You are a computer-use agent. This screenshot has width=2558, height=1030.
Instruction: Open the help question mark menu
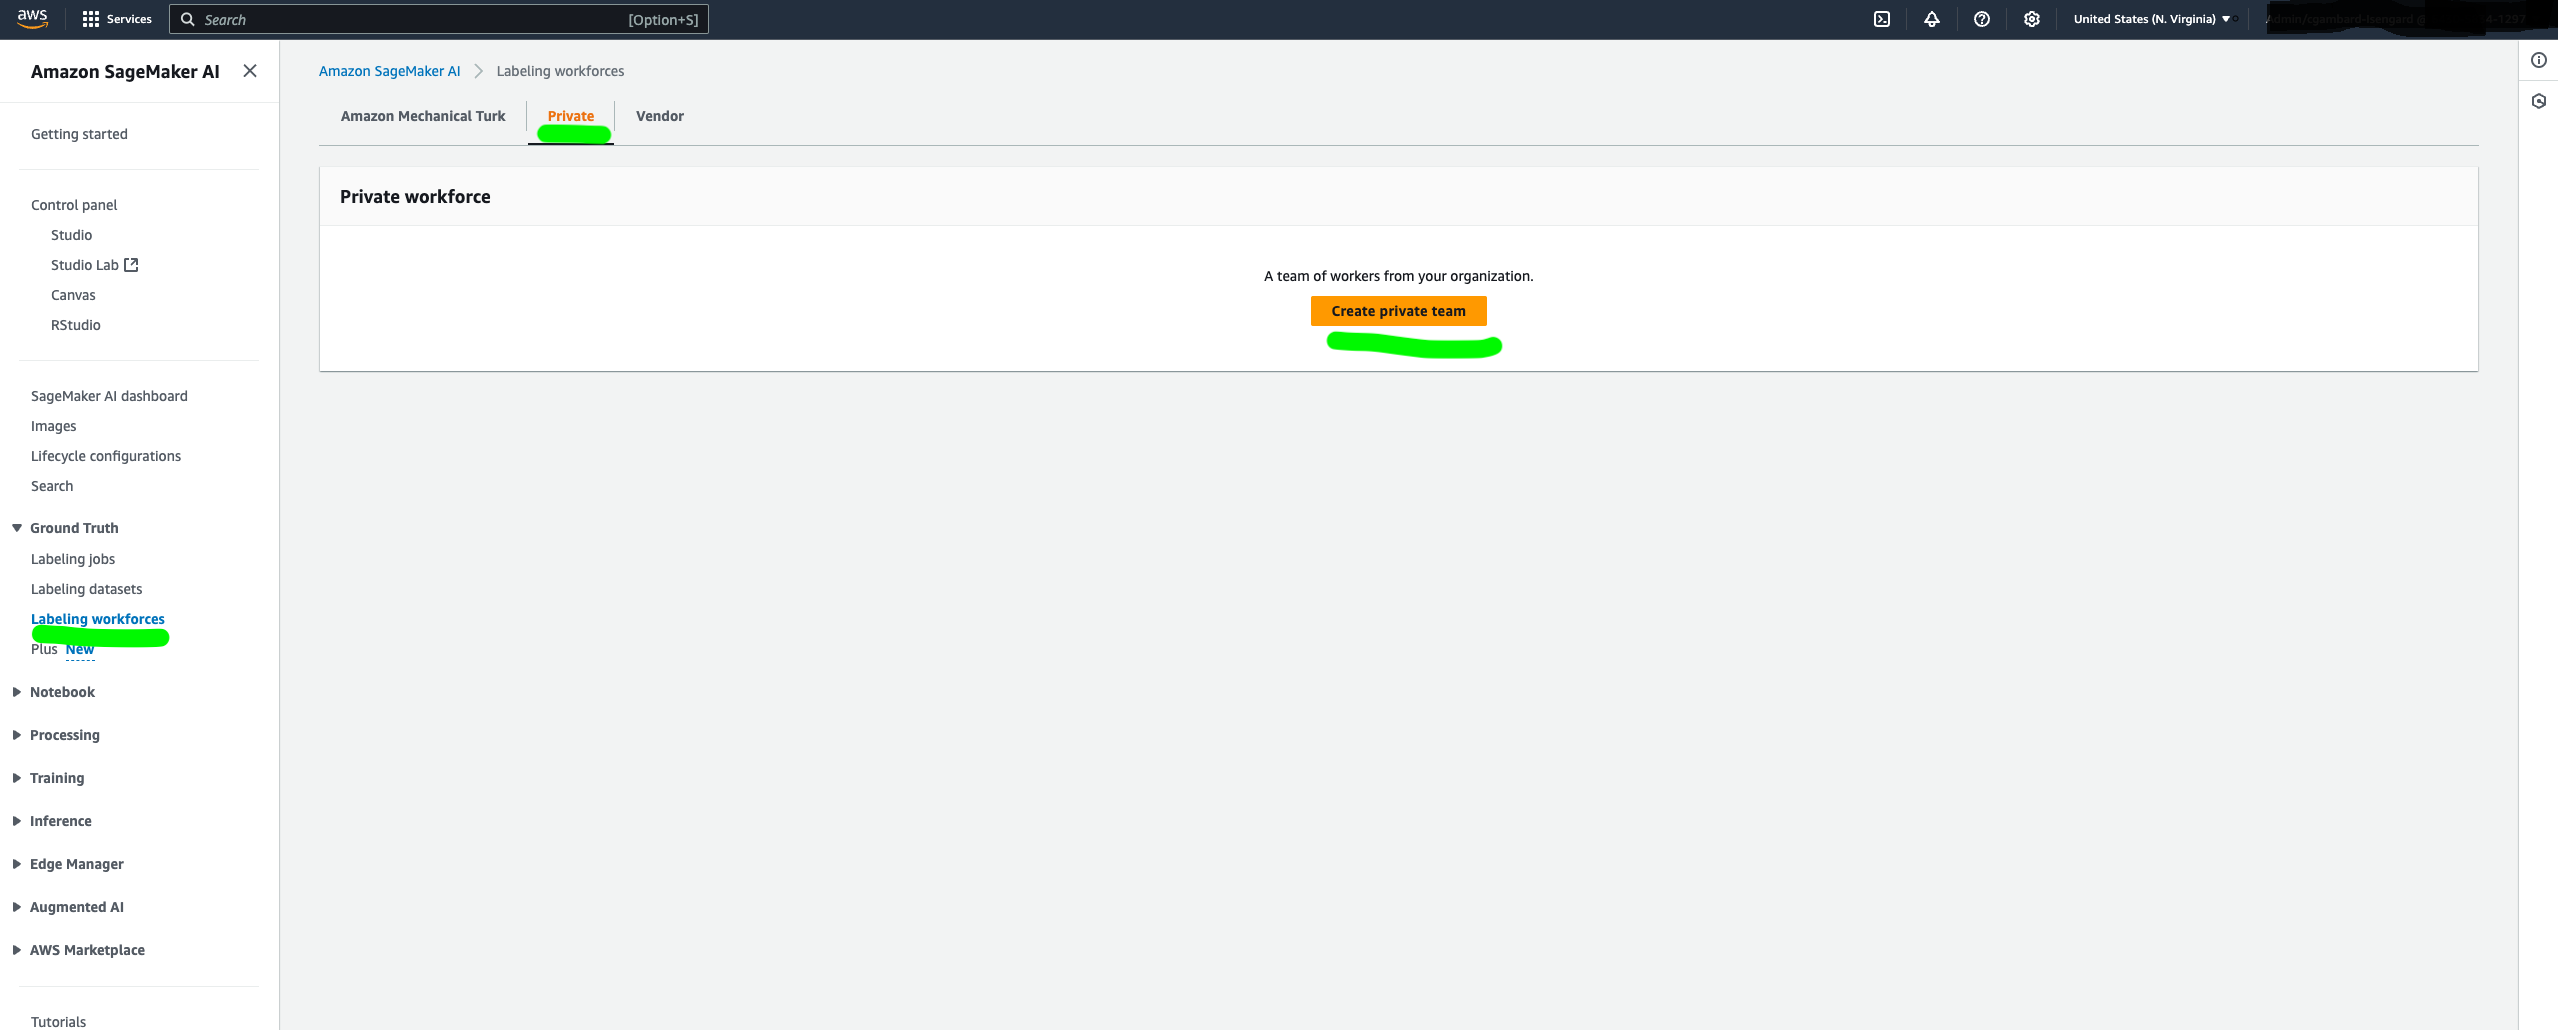1982,19
